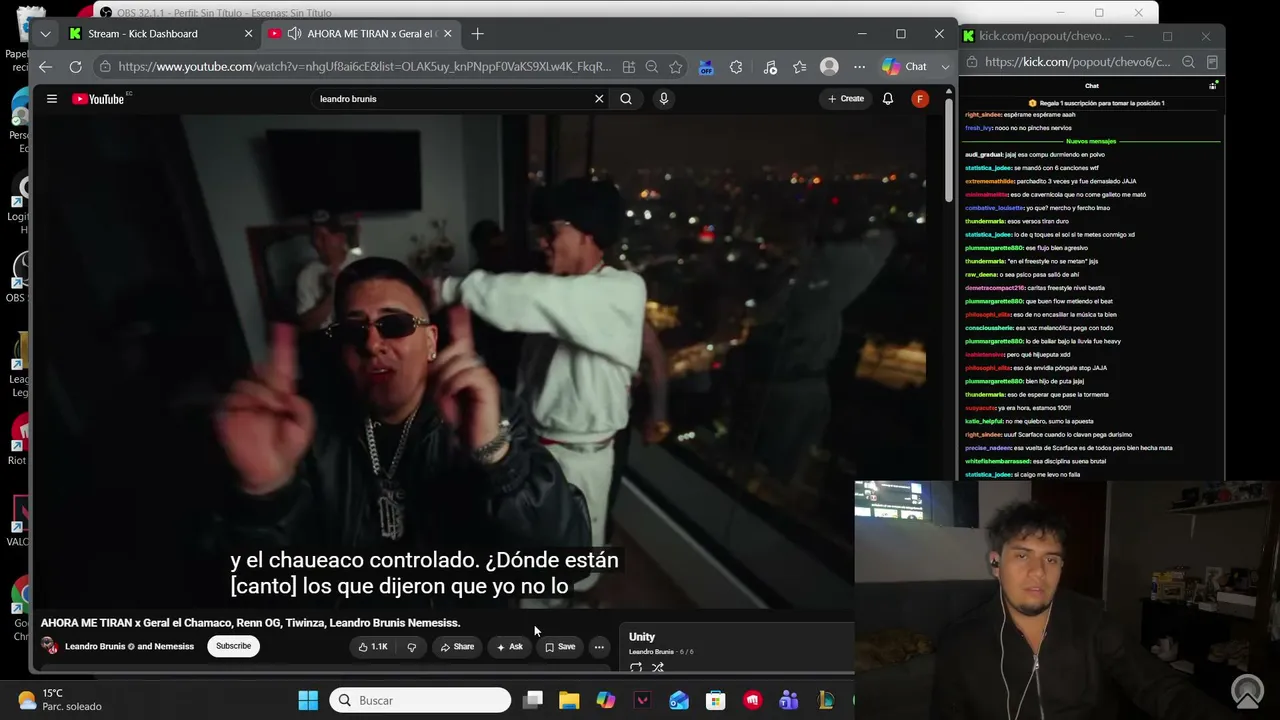This screenshot has height=720, width=1280.
Task: Select the AHORA ME TIRAN YouTube tab
Action: 361,34
